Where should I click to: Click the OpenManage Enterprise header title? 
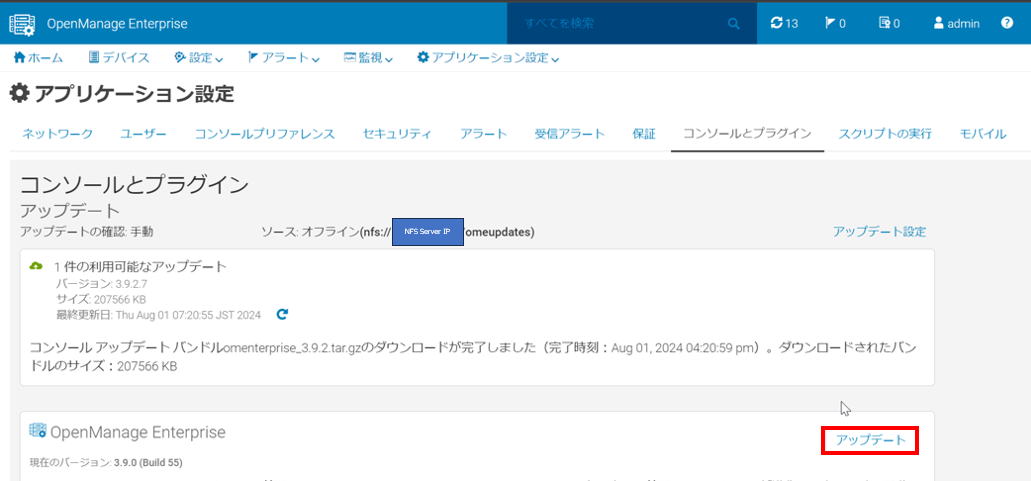pyautogui.click(x=117, y=24)
